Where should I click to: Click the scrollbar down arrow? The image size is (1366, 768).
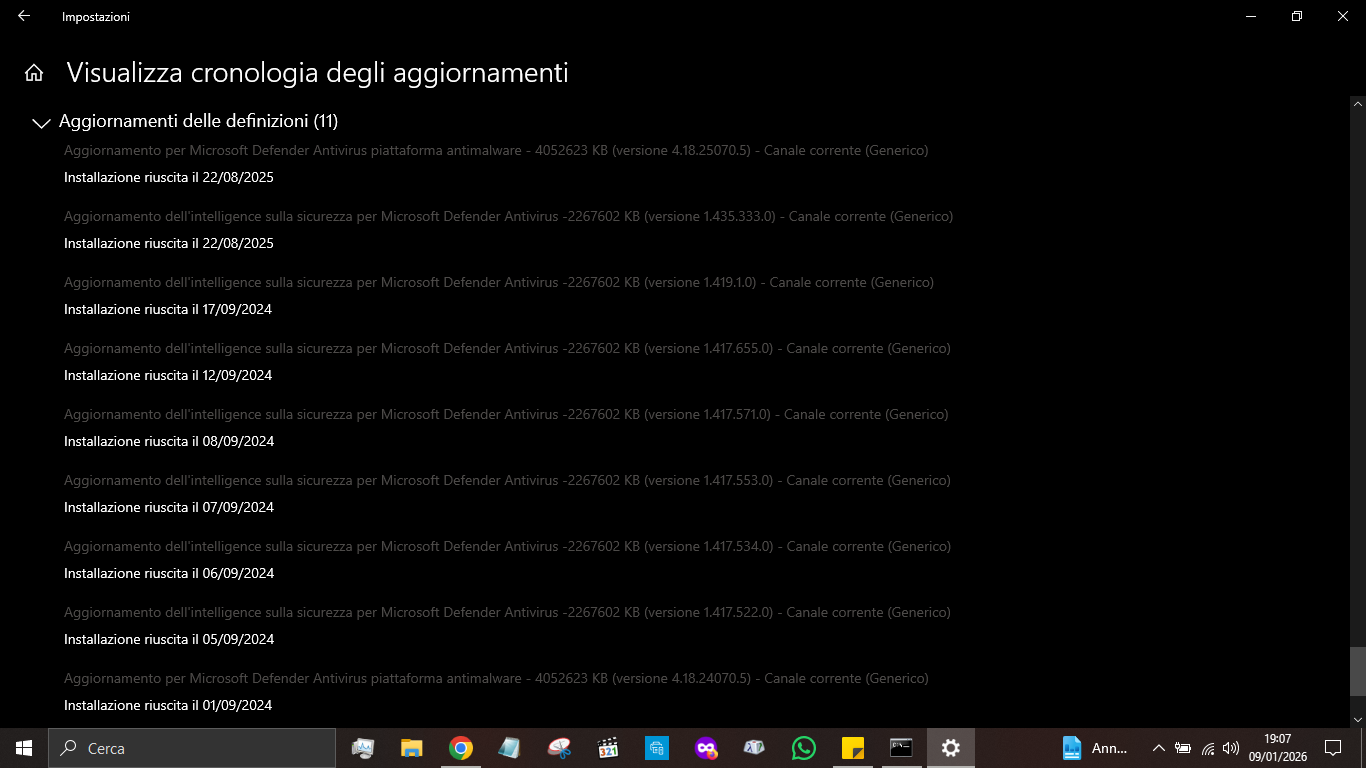[x=1357, y=719]
